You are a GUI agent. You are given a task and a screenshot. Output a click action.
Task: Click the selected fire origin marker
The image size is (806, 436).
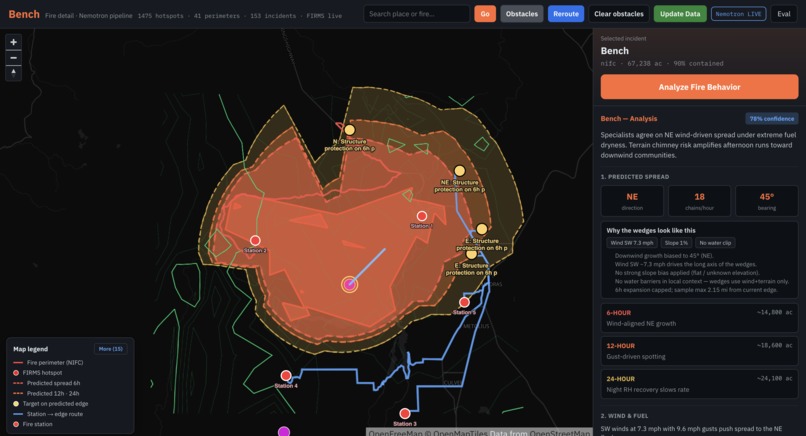click(350, 284)
